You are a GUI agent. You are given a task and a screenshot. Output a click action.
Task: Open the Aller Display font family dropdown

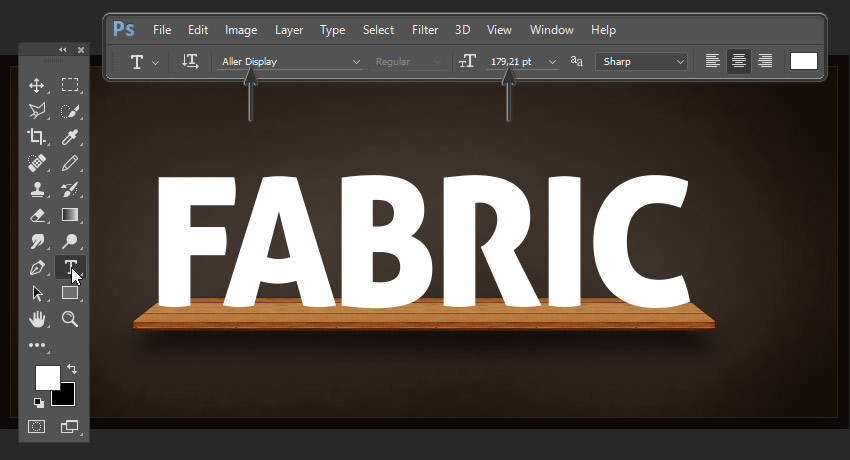click(x=290, y=62)
